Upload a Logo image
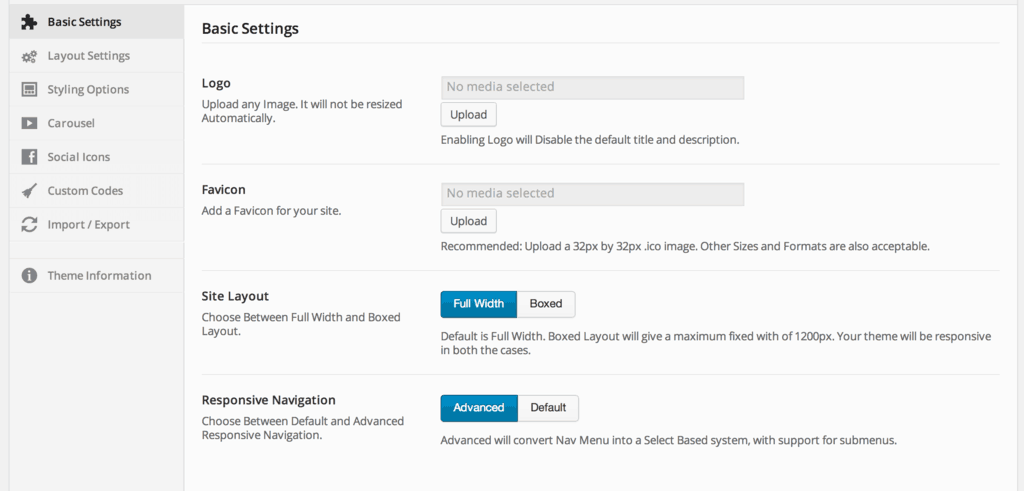Viewport: 1024px width, 491px height. [x=468, y=115]
